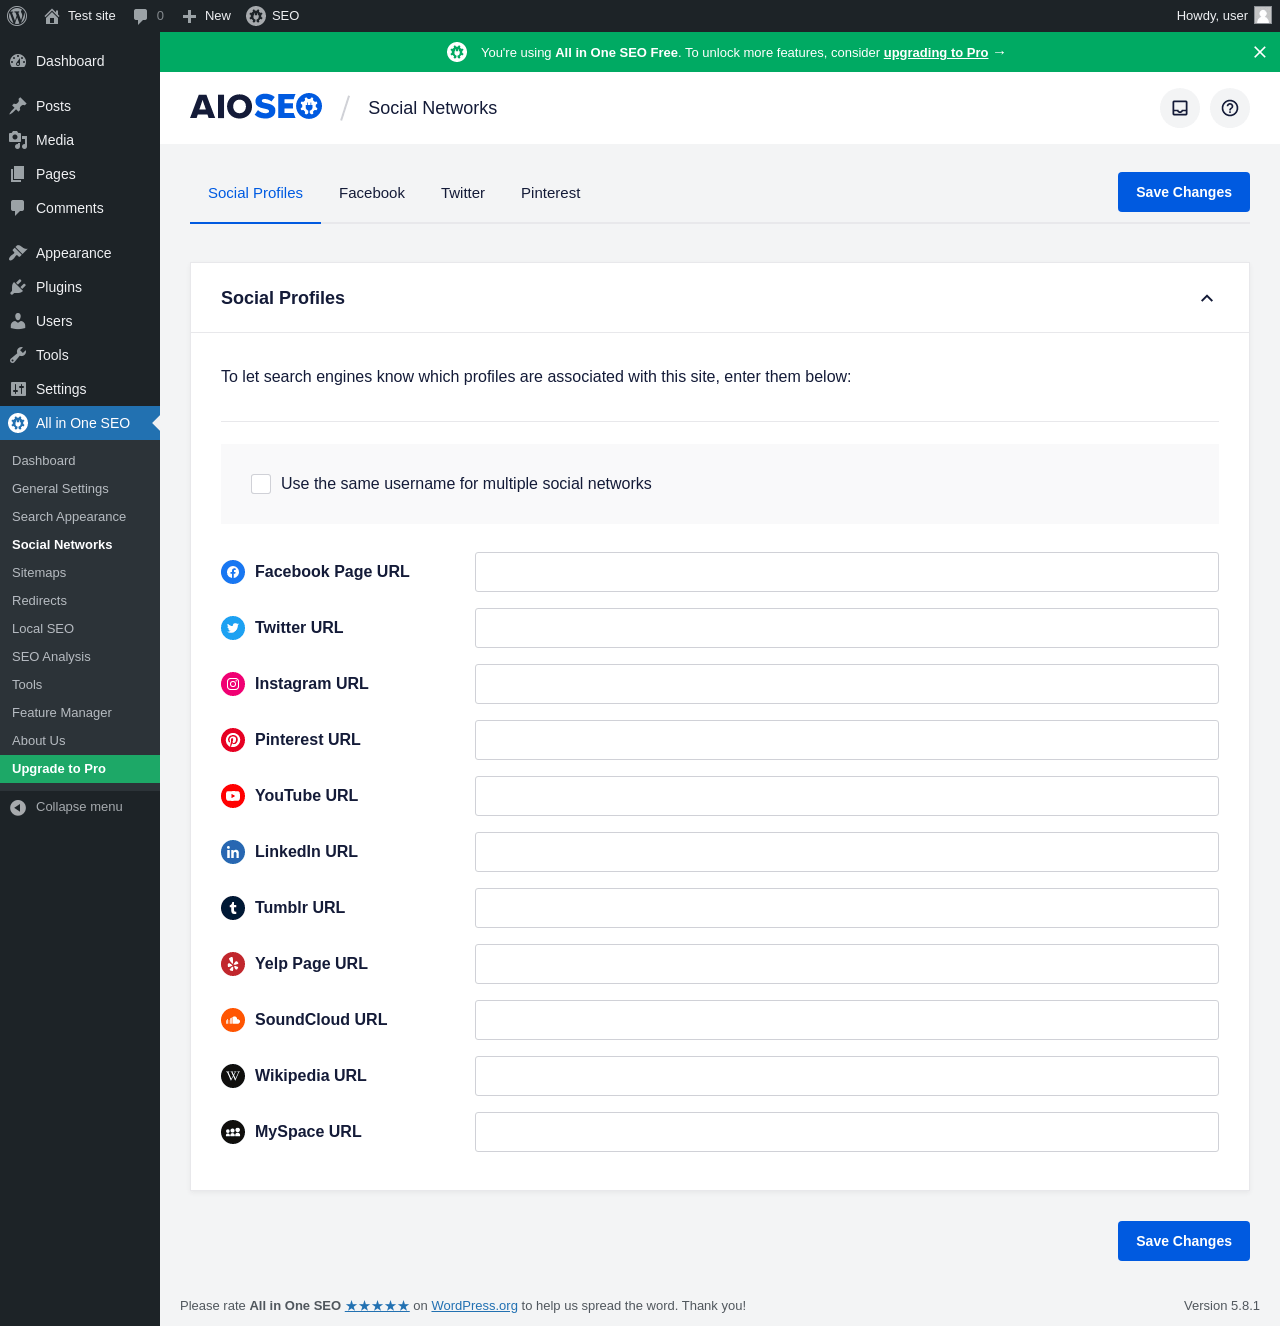Click the Facebook icon beside Page URL
This screenshot has width=1280, height=1326.
point(233,572)
